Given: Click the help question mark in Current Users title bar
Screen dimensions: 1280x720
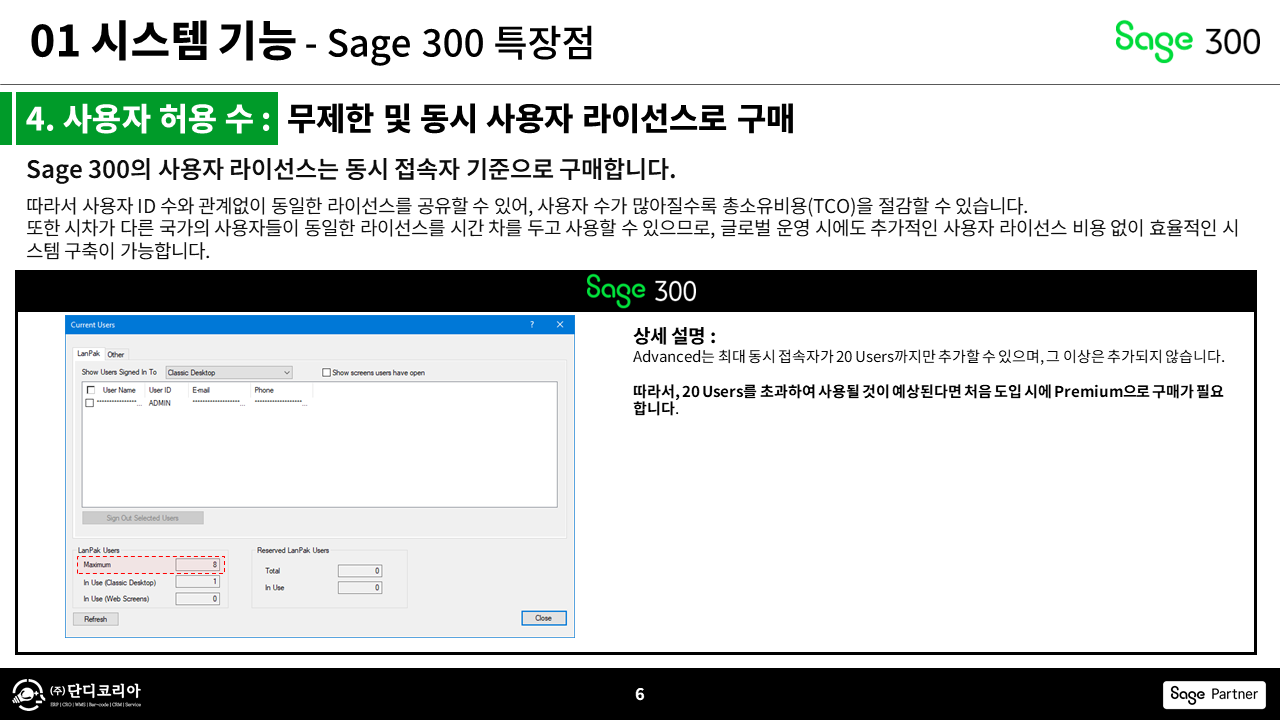Looking at the screenshot, I should [532, 325].
